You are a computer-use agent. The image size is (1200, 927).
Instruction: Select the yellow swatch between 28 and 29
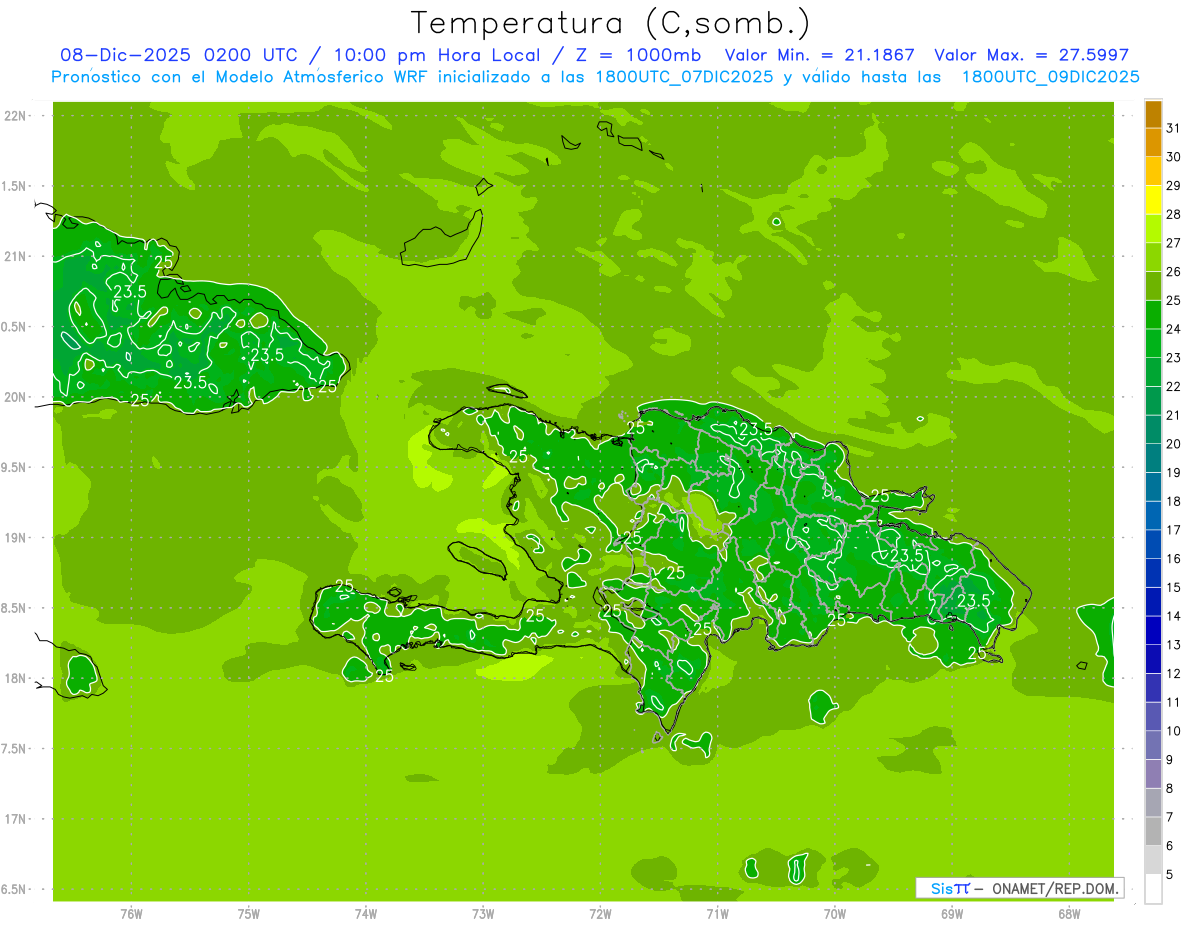[x=1153, y=200]
